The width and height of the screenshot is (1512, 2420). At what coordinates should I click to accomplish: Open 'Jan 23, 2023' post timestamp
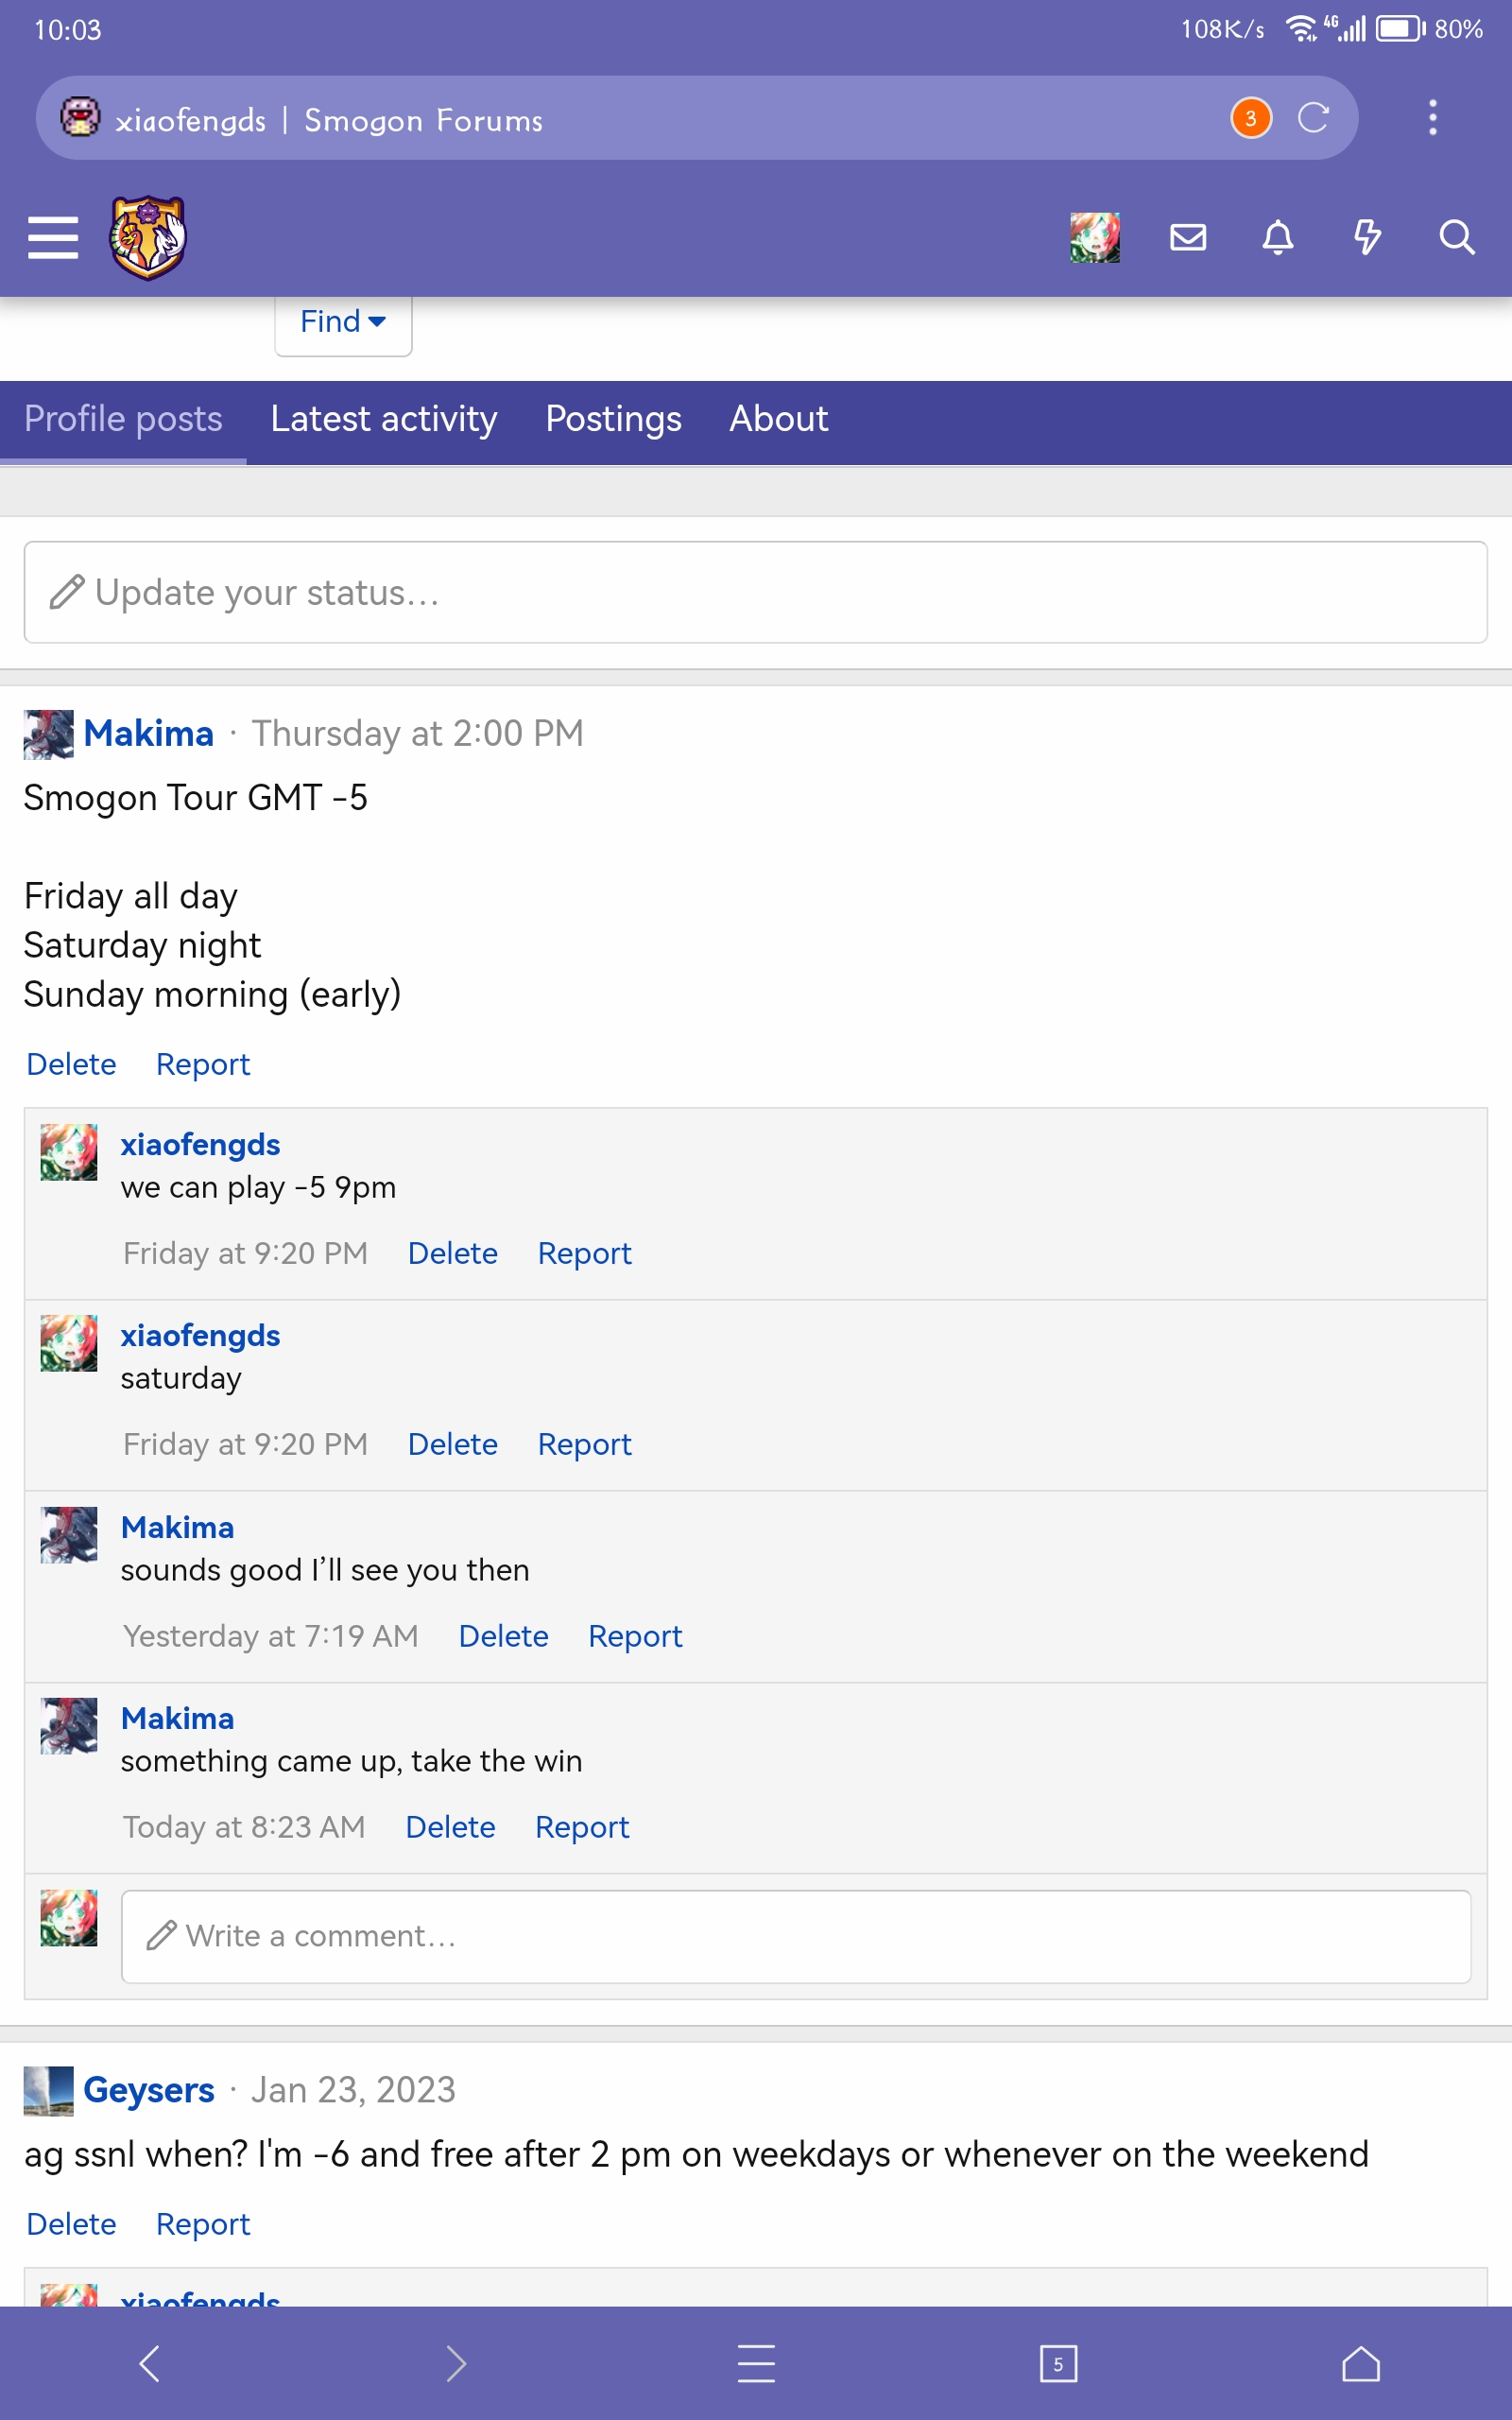(353, 2090)
